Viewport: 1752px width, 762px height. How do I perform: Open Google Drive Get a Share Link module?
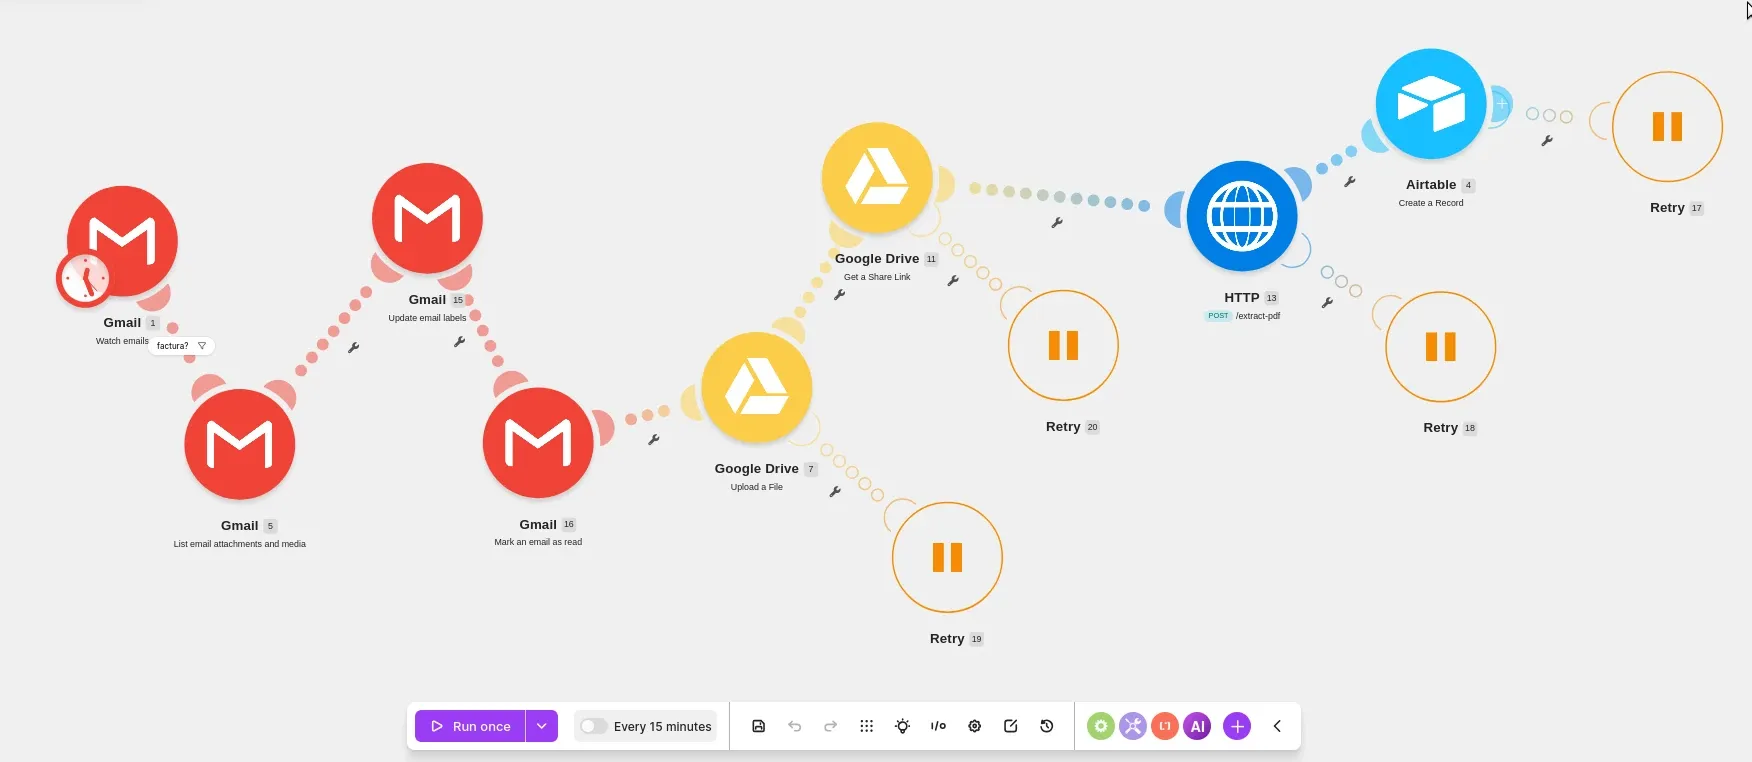877,177
